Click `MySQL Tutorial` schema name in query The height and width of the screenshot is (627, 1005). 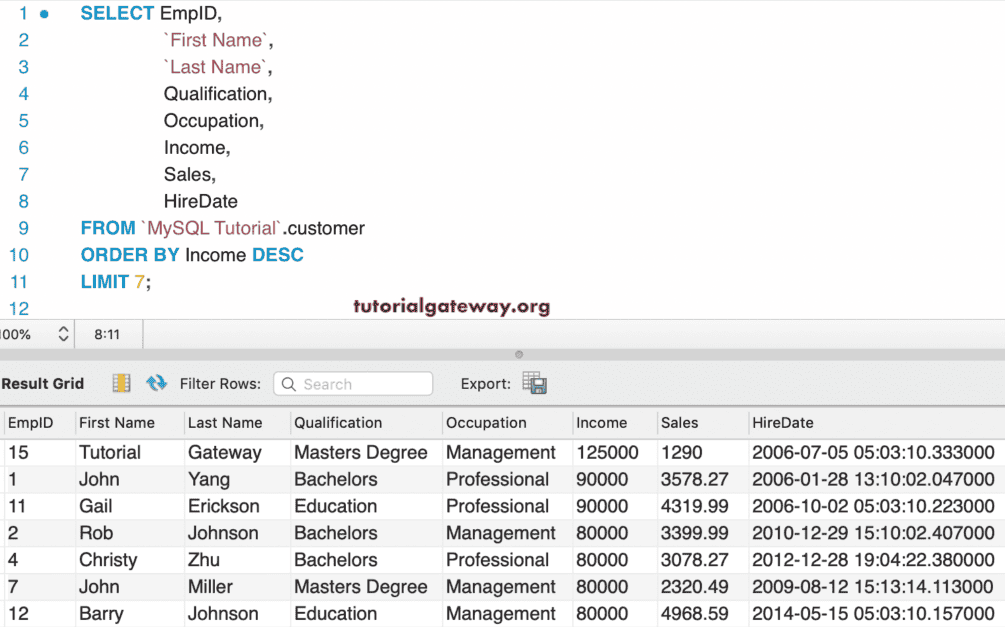pyautogui.click(x=212, y=229)
